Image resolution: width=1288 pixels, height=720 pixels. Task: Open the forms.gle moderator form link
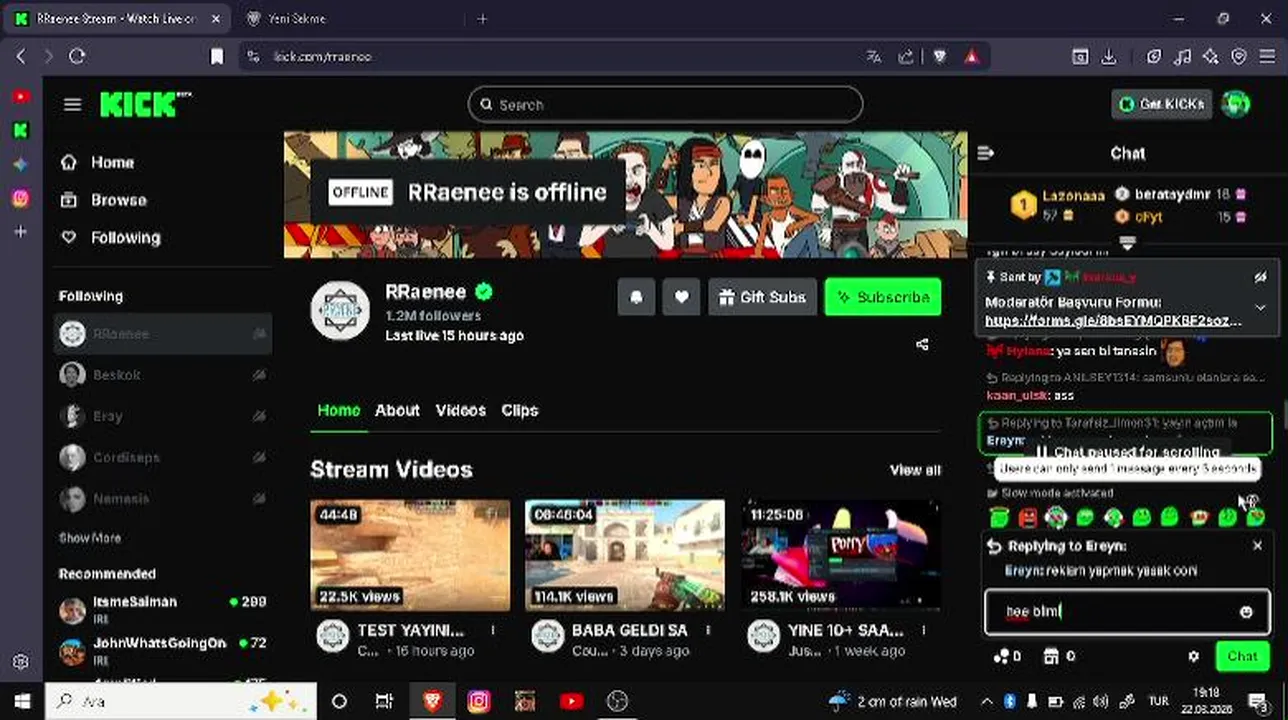point(1113,321)
